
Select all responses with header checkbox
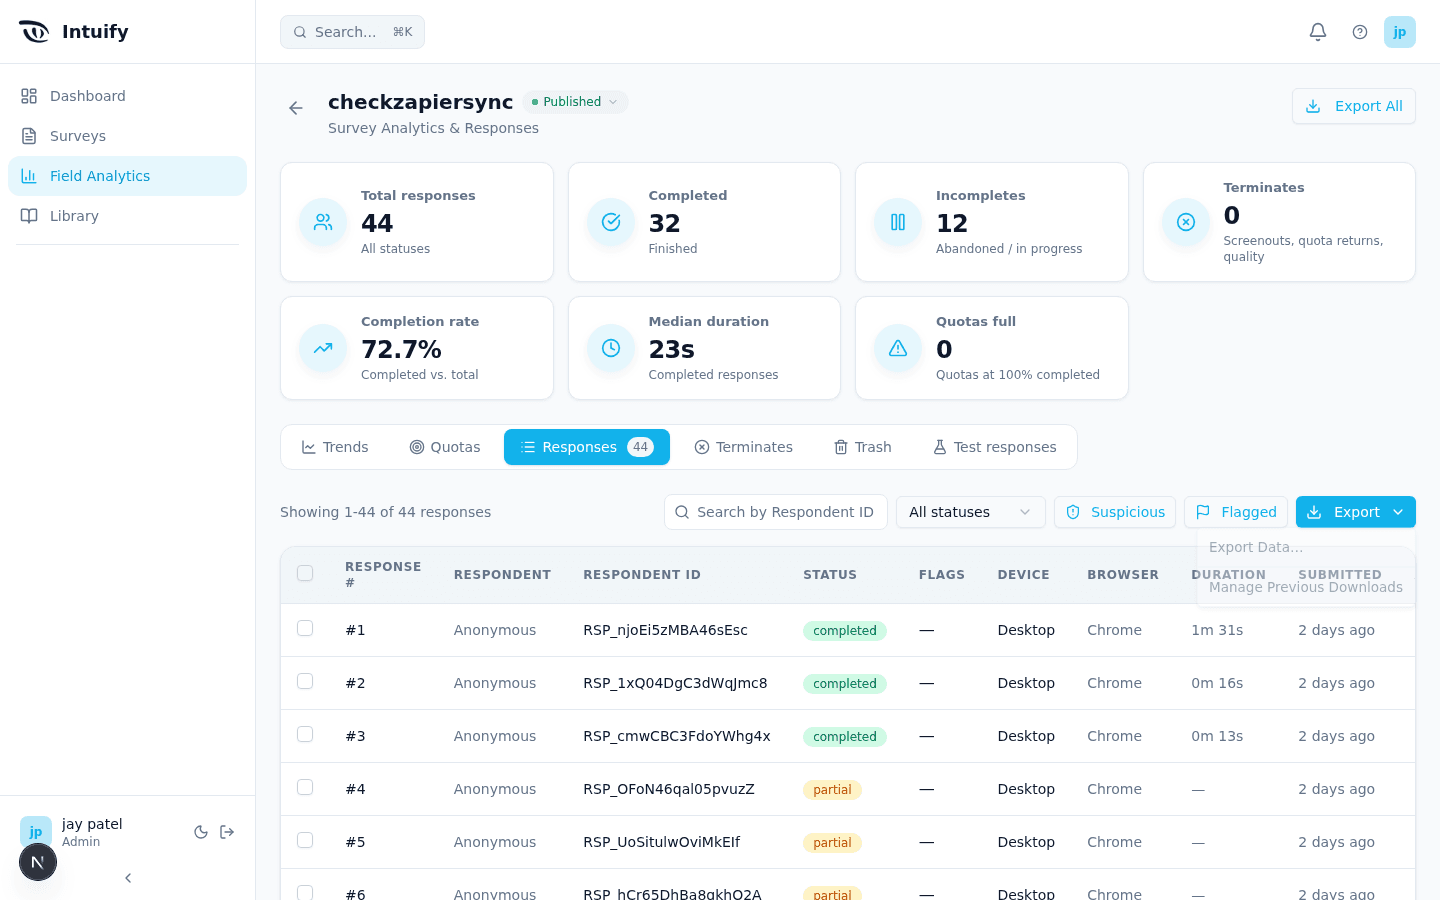point(305,573)
